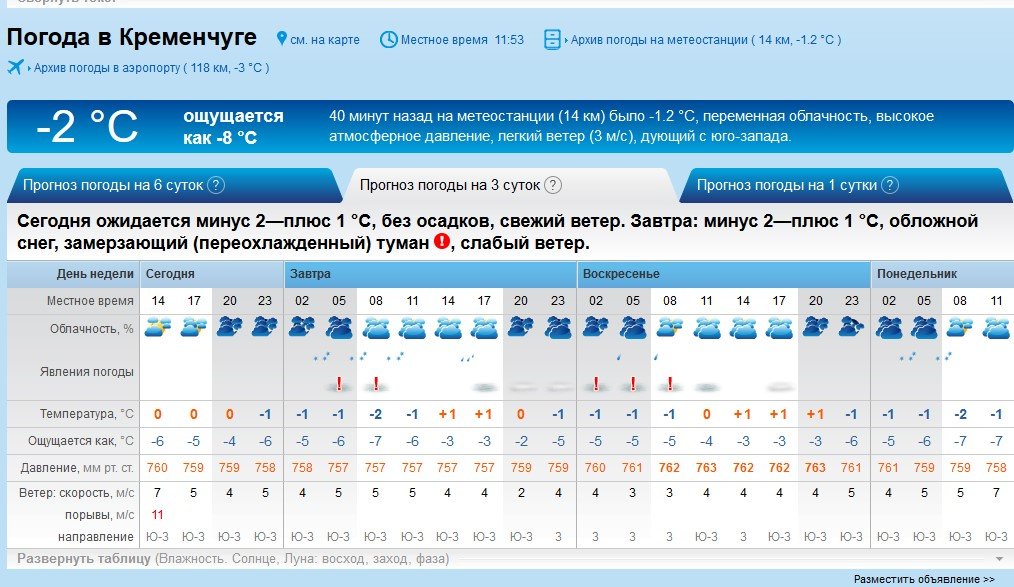Switch to "Прогноз погоды на 6 суток" tab
1014x587 pixels.
[113, 185]
